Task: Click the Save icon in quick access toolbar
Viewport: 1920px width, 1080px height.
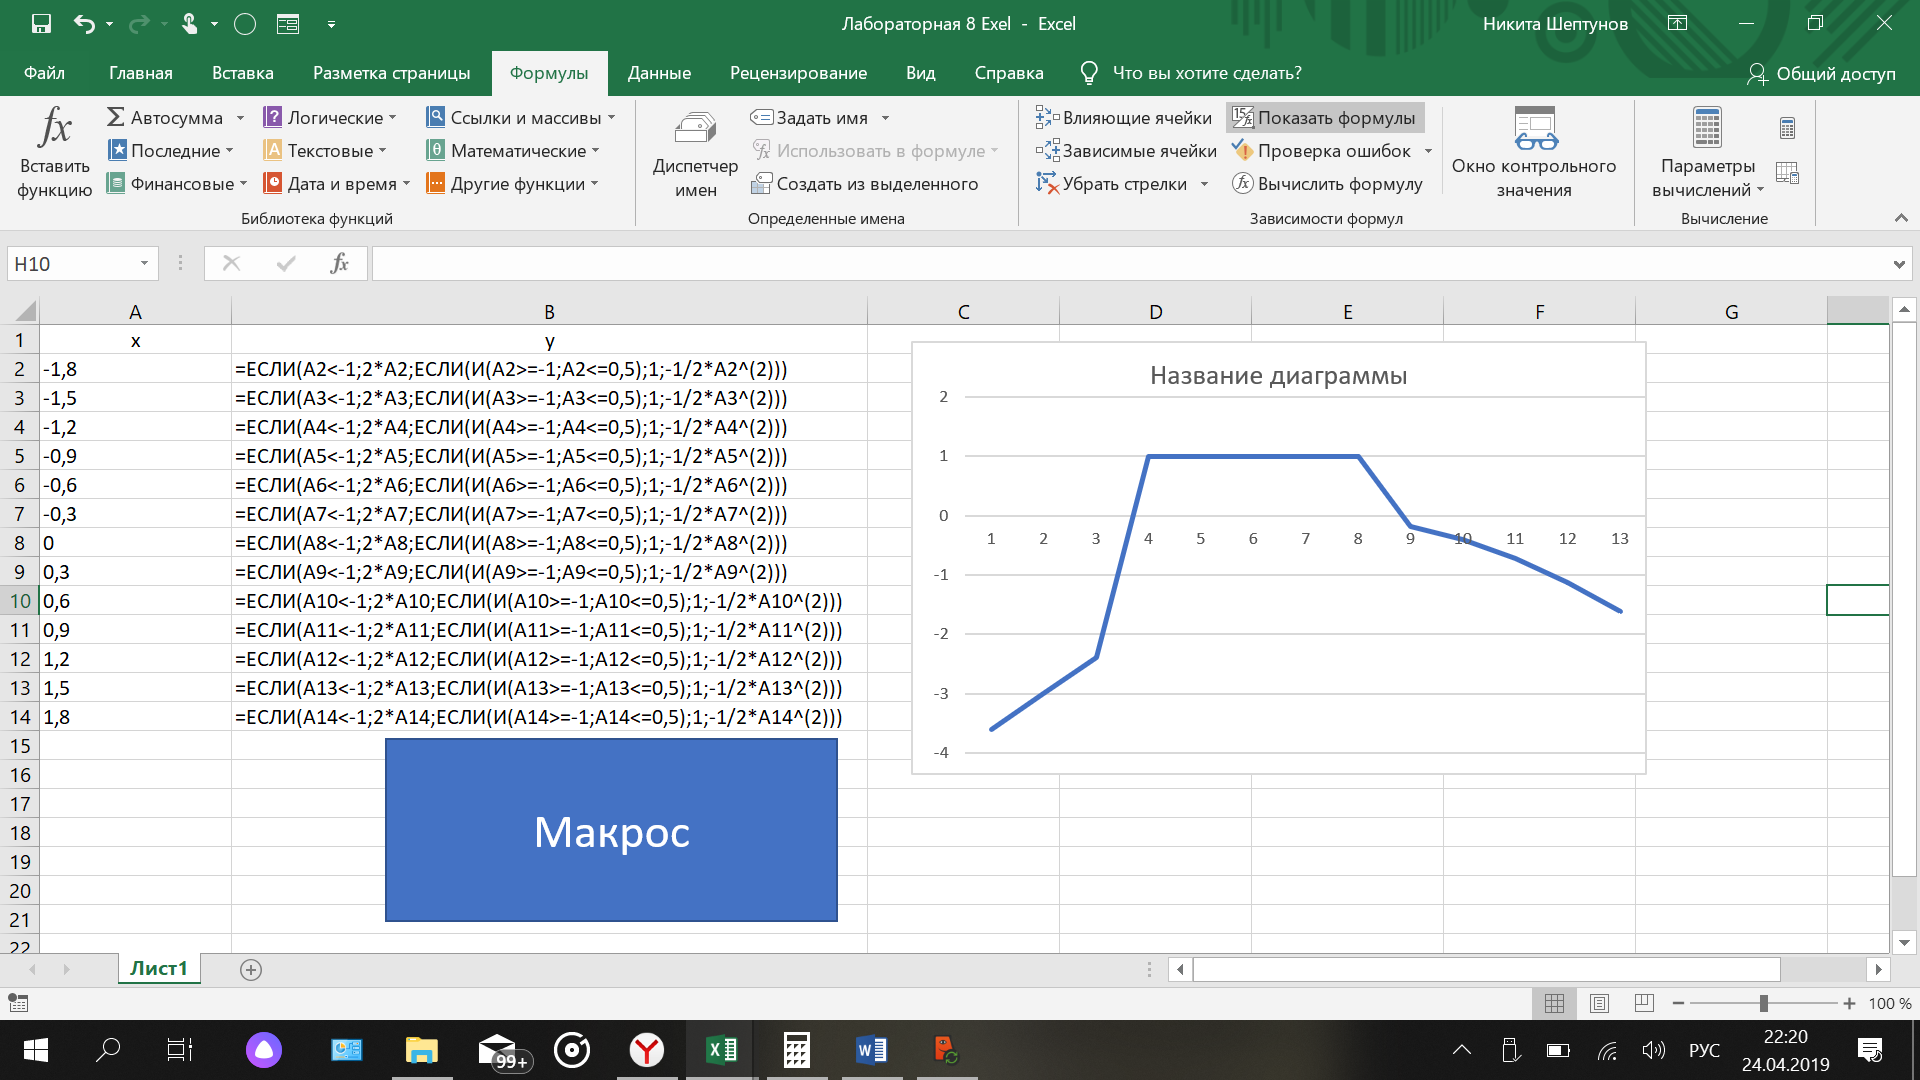Action: pyautogui.click(x=41, y=24)
